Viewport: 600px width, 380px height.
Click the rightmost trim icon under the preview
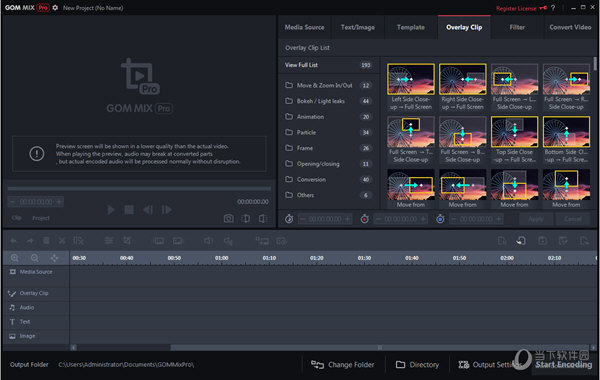point(262,219)
